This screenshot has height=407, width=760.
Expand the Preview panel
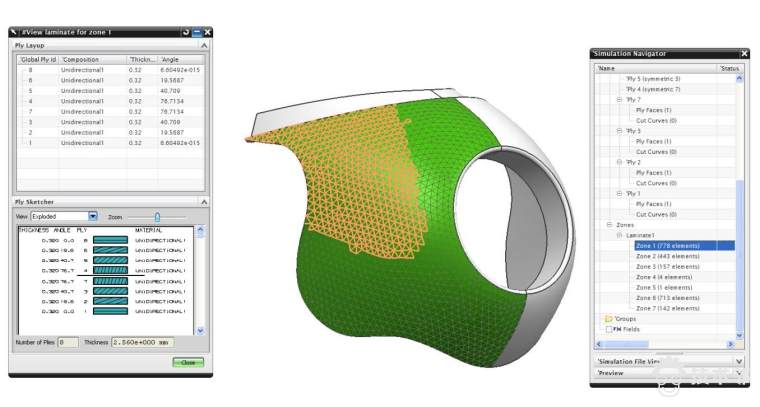[739, 373]
